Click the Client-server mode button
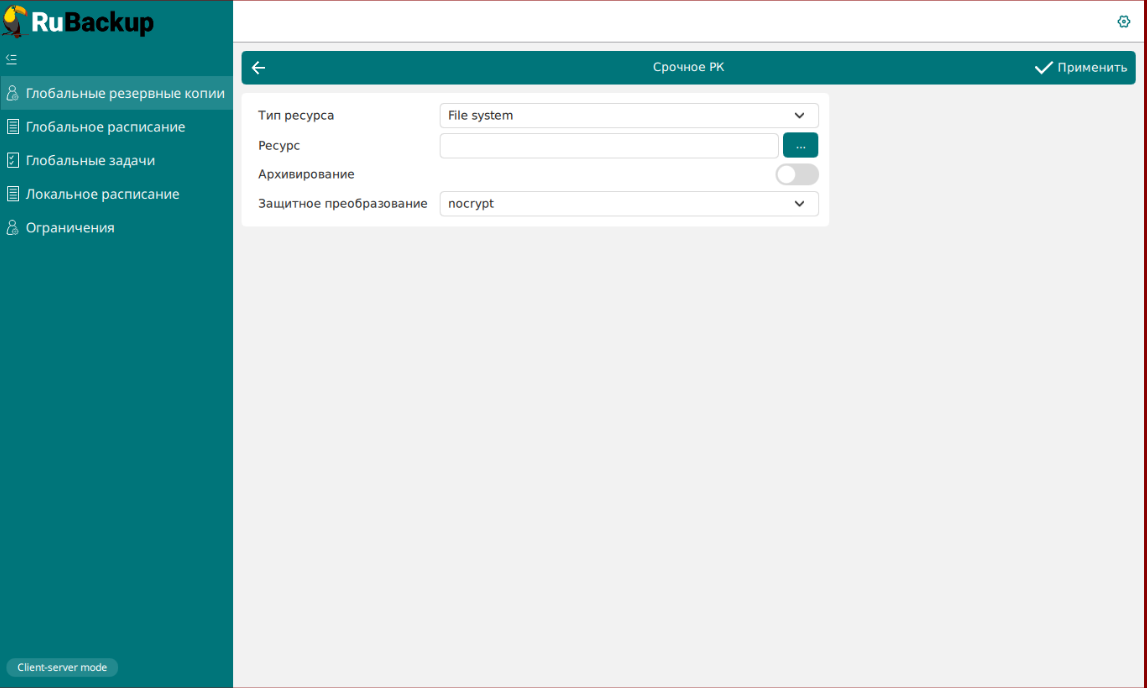Viewport: 1147px width, 688px height. 62,667
